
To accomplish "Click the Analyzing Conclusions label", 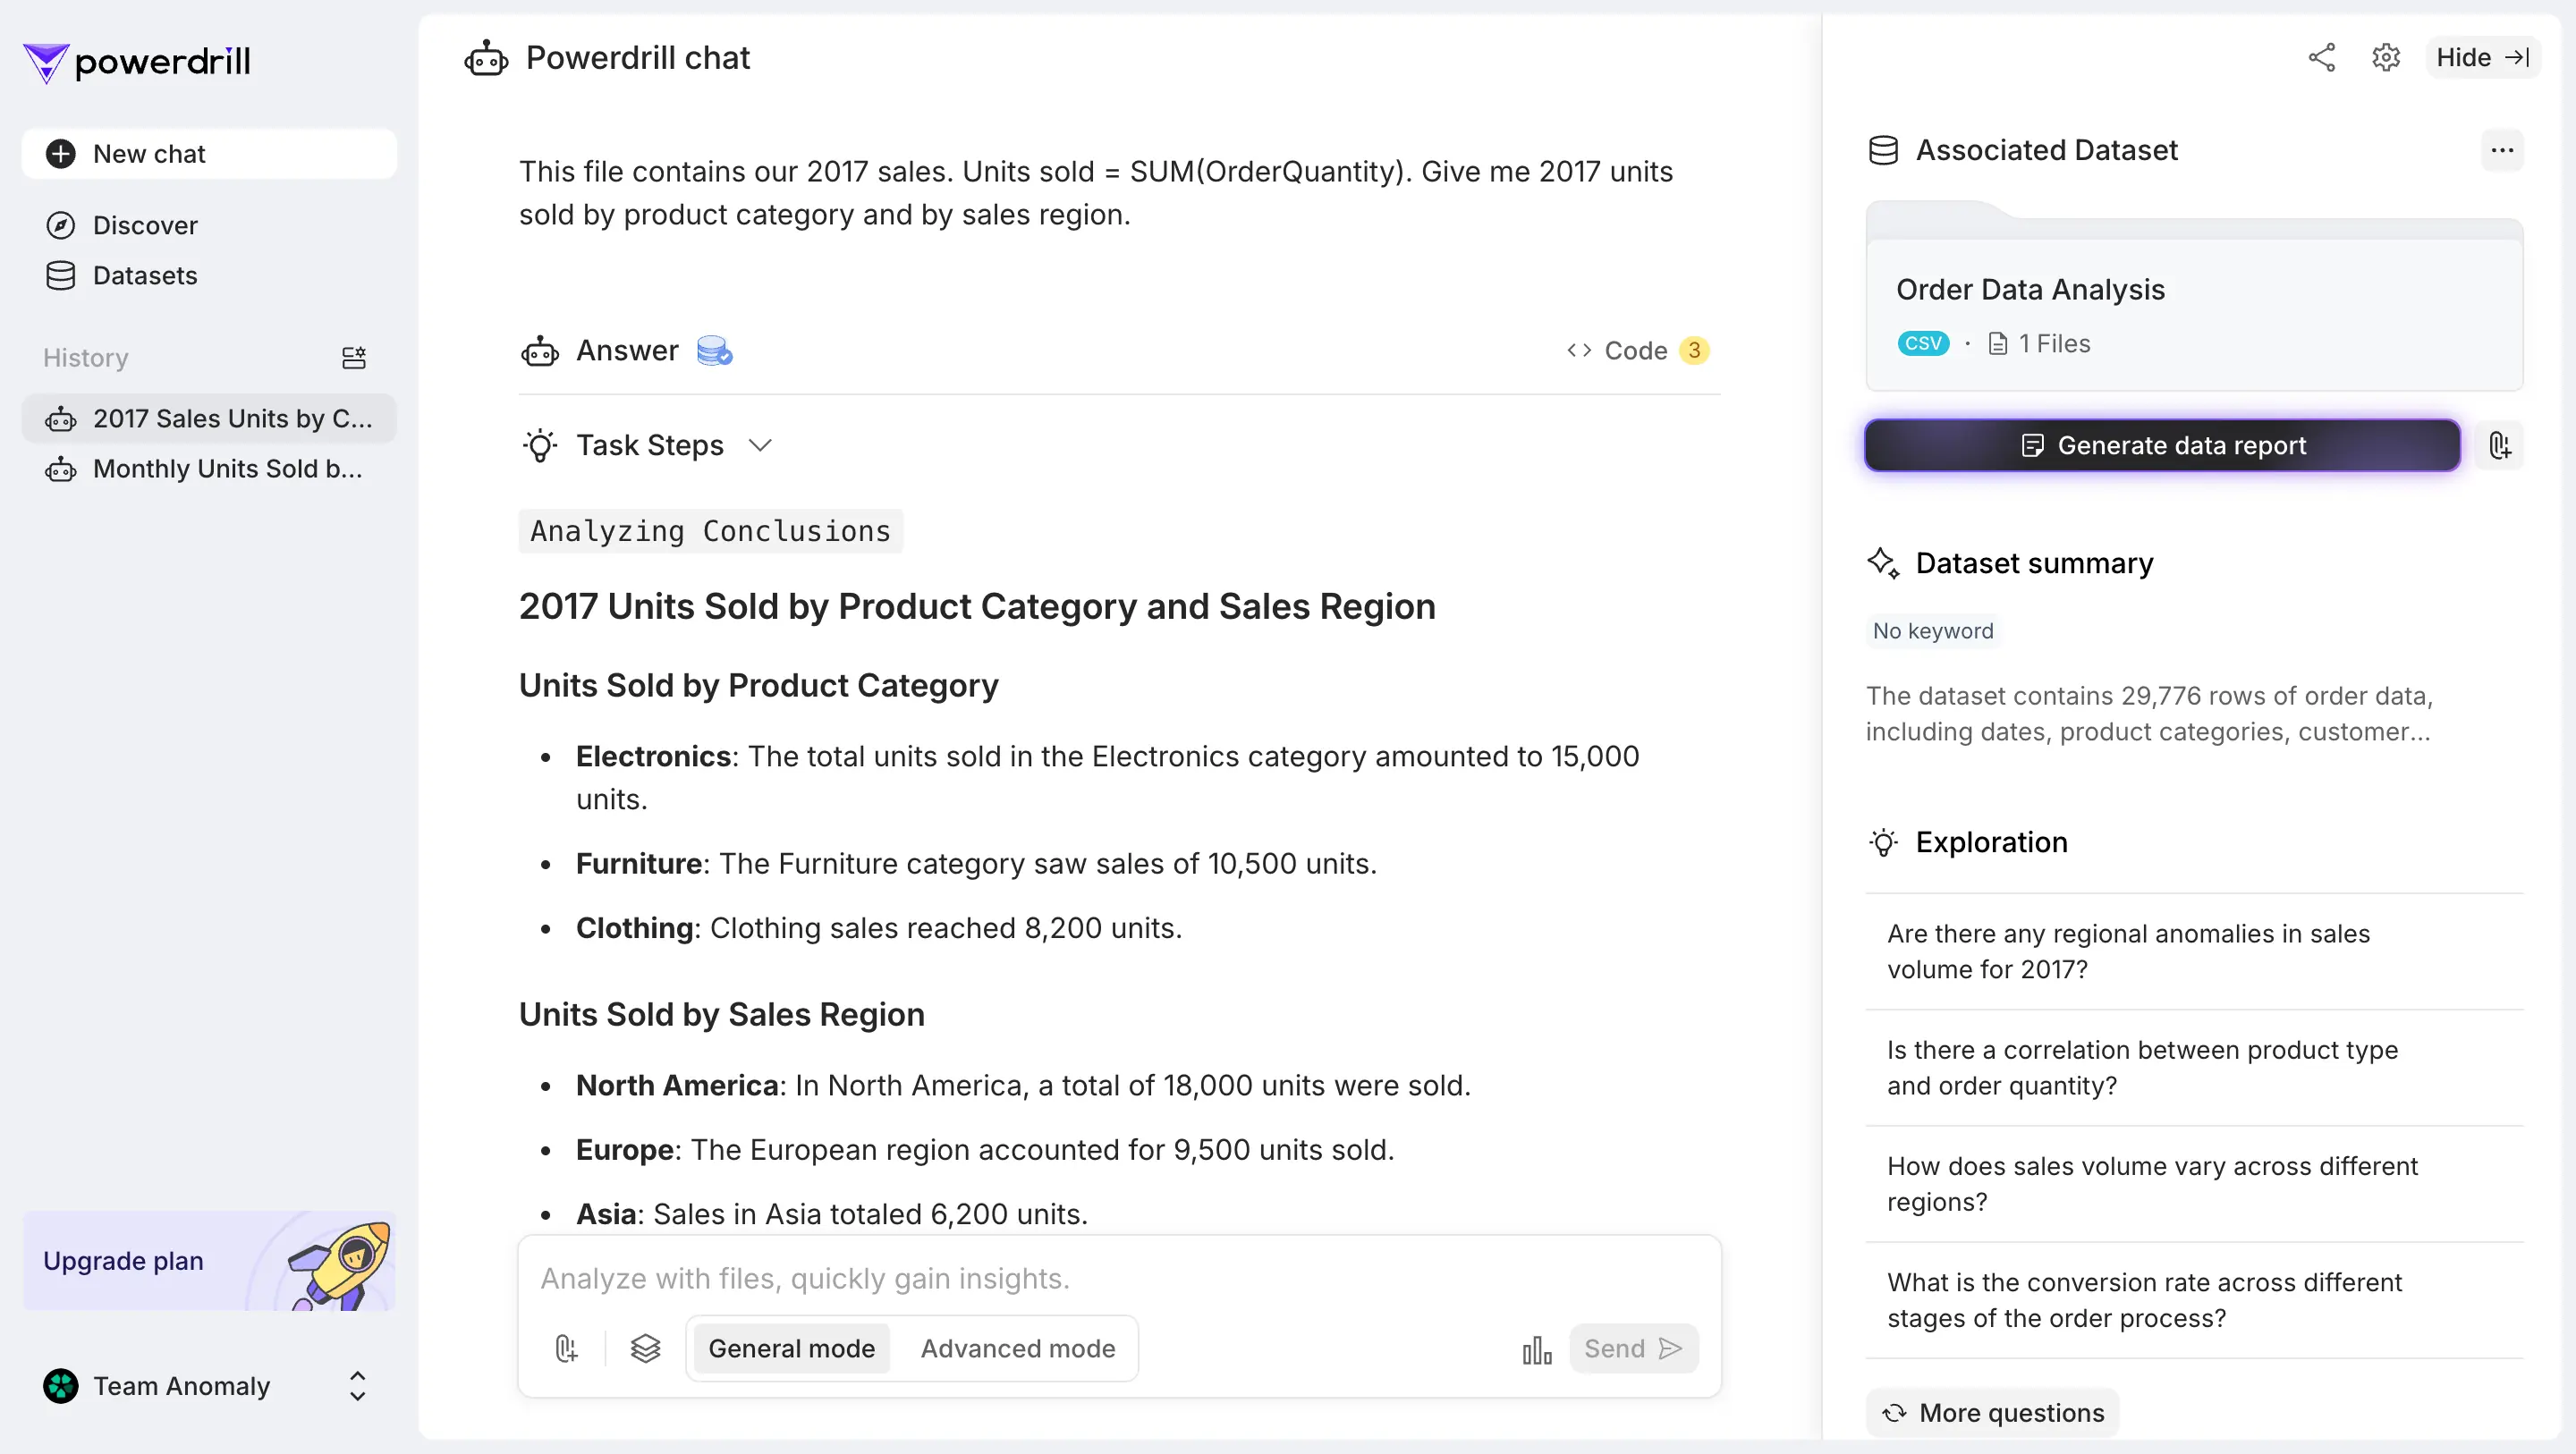I will tap(710, 531).
